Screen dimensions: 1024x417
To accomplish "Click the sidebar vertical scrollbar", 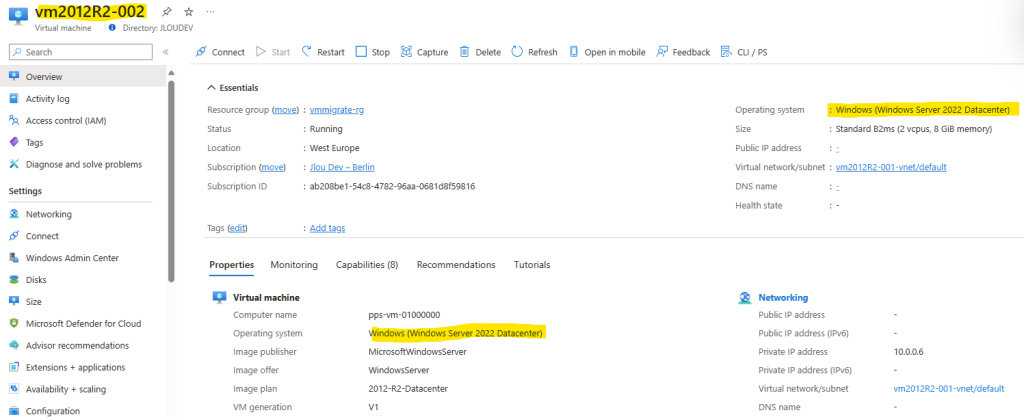I will pos(171,180).
